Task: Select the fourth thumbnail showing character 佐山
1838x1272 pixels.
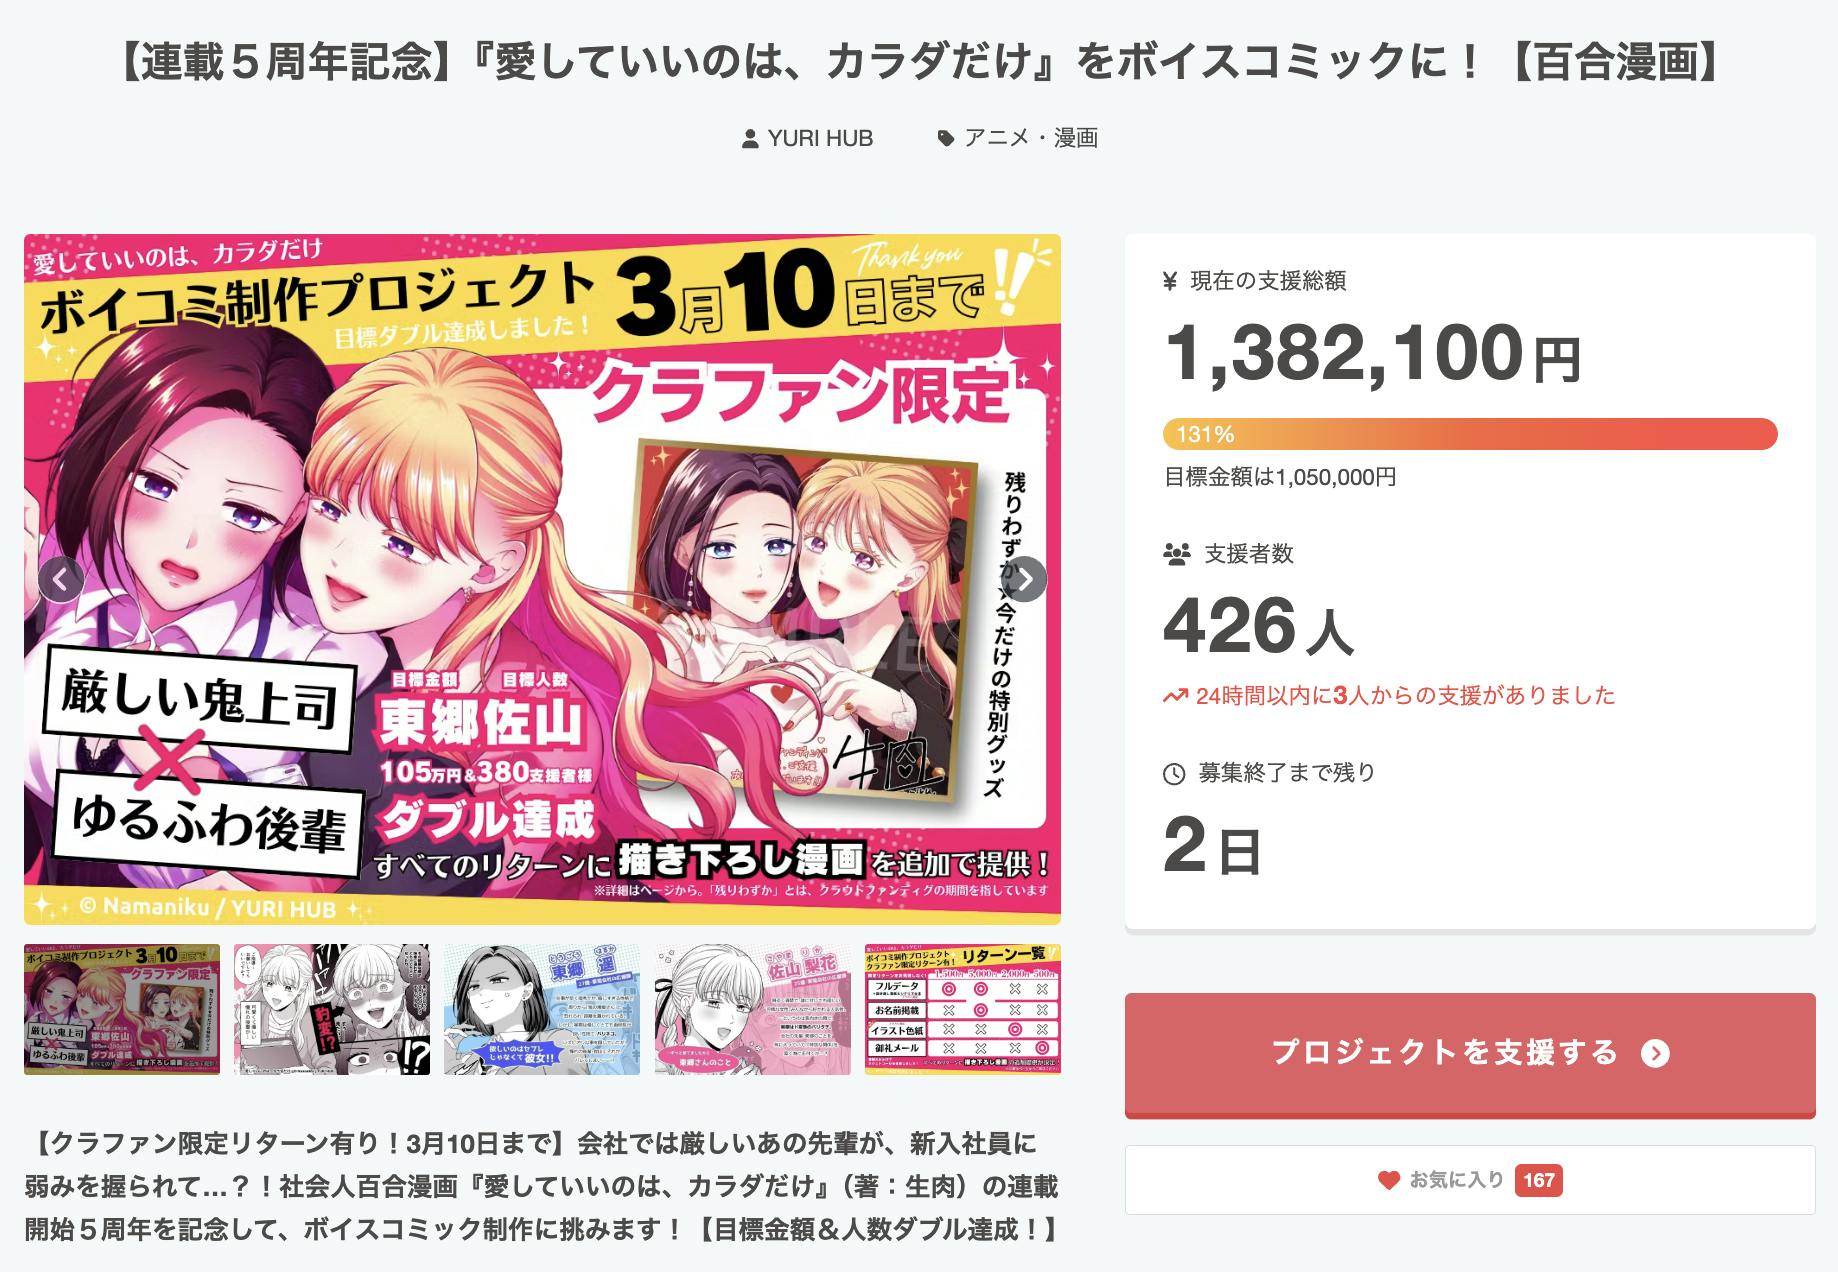Action: pyautogui.click(x=752, y=1009)
